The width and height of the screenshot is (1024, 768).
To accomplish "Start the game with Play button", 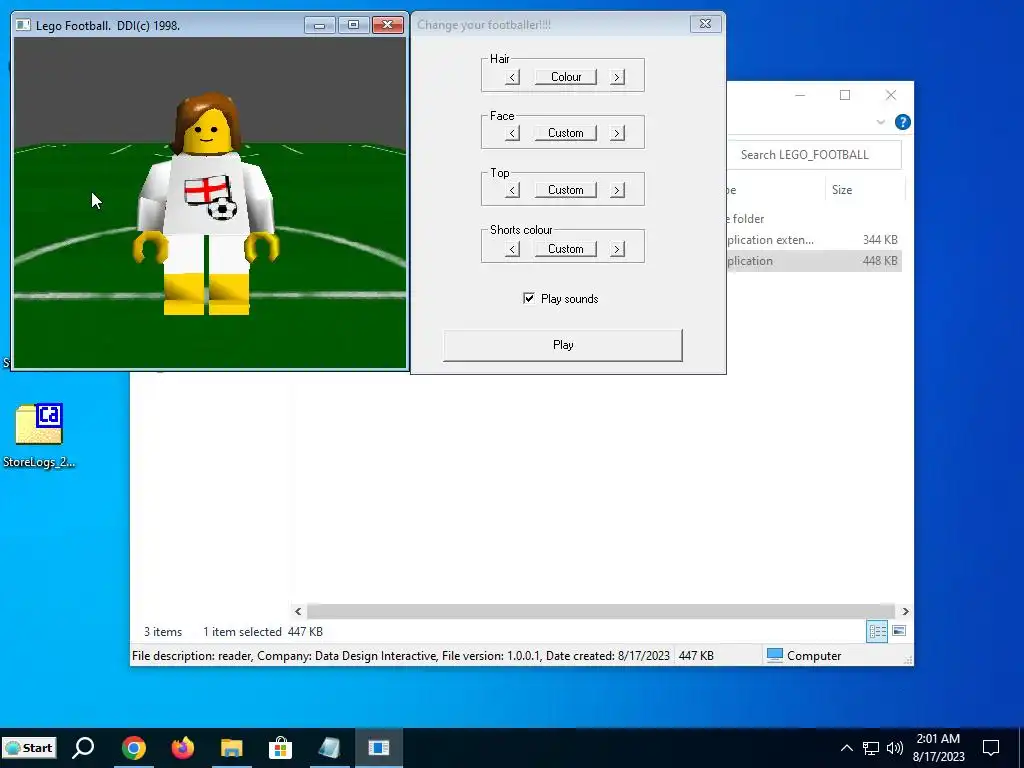I will click(563, 345).
